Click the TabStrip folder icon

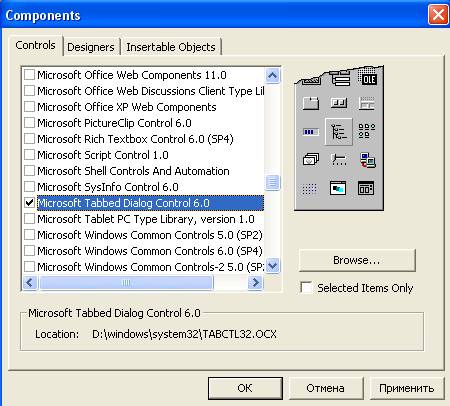tap(311, 103)
